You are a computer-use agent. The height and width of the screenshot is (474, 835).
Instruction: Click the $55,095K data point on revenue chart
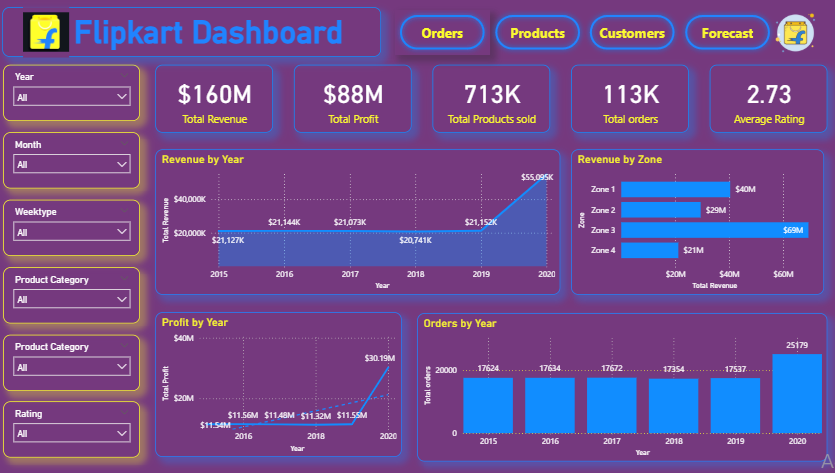coord(546,179)
